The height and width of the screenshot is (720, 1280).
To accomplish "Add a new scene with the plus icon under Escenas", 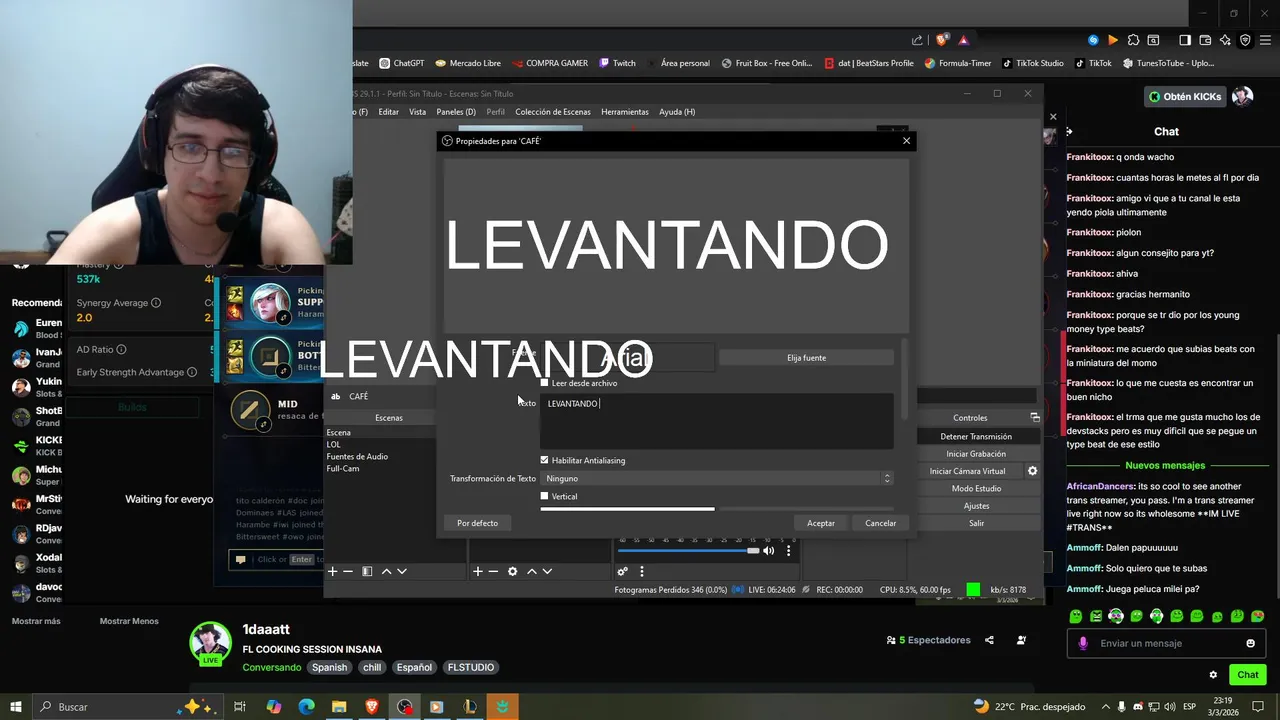I will pyautogui.click(x=333, y=571).
